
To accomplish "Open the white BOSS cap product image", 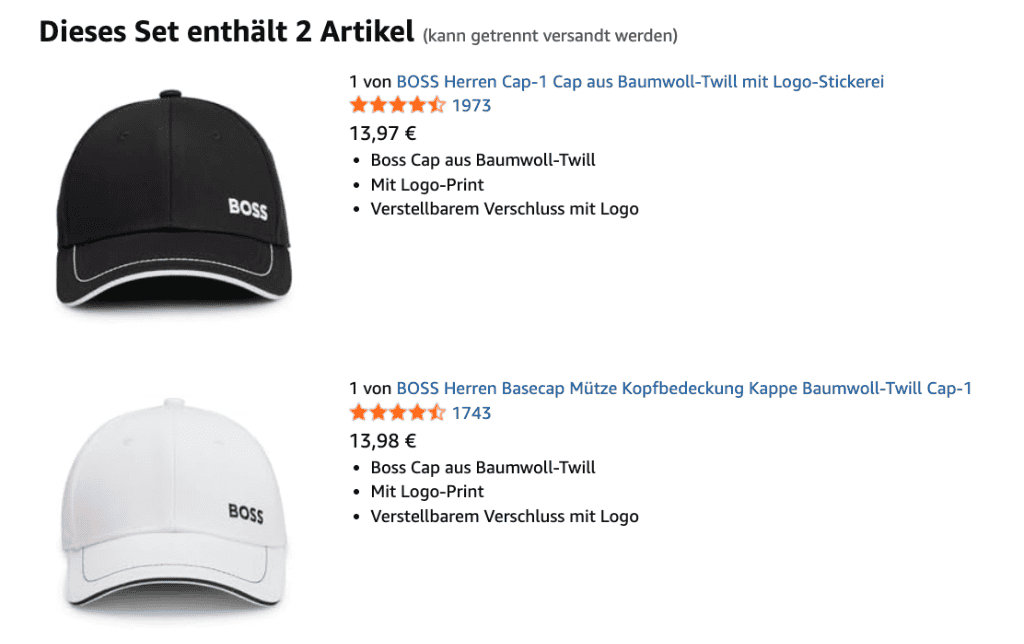I will pos(174,505).
